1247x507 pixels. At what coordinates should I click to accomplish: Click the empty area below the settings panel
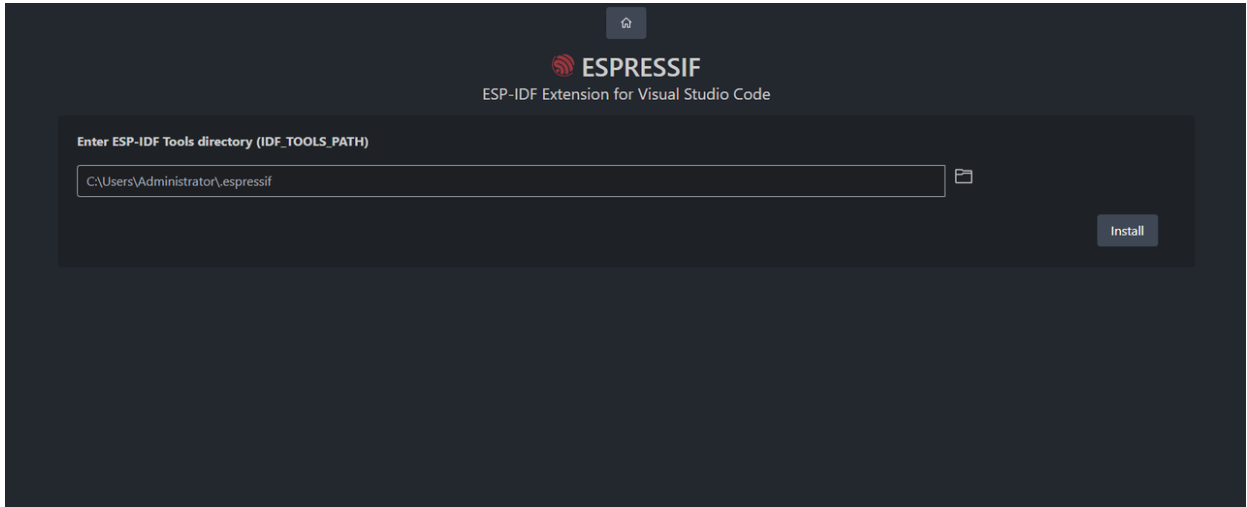(626, 385)
